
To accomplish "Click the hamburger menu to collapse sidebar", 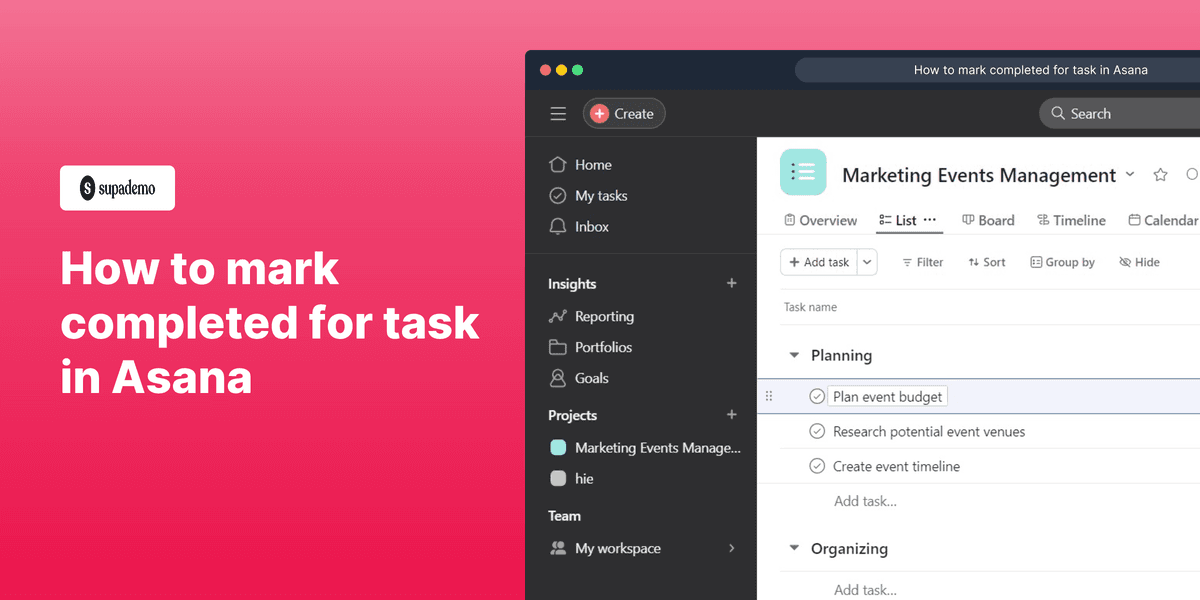I will tap(558, 113).
